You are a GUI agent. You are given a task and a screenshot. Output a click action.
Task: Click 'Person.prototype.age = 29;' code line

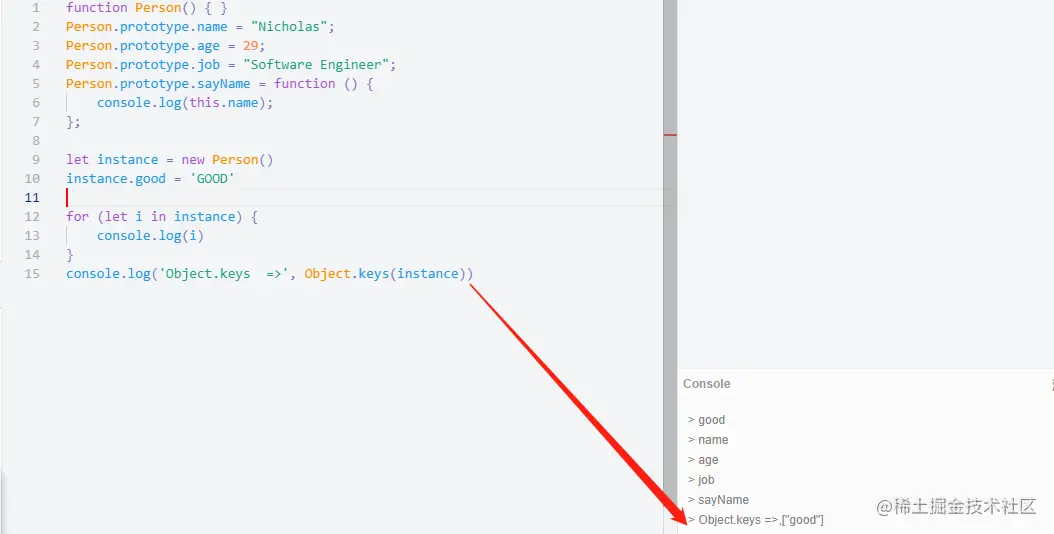point(165,46)
